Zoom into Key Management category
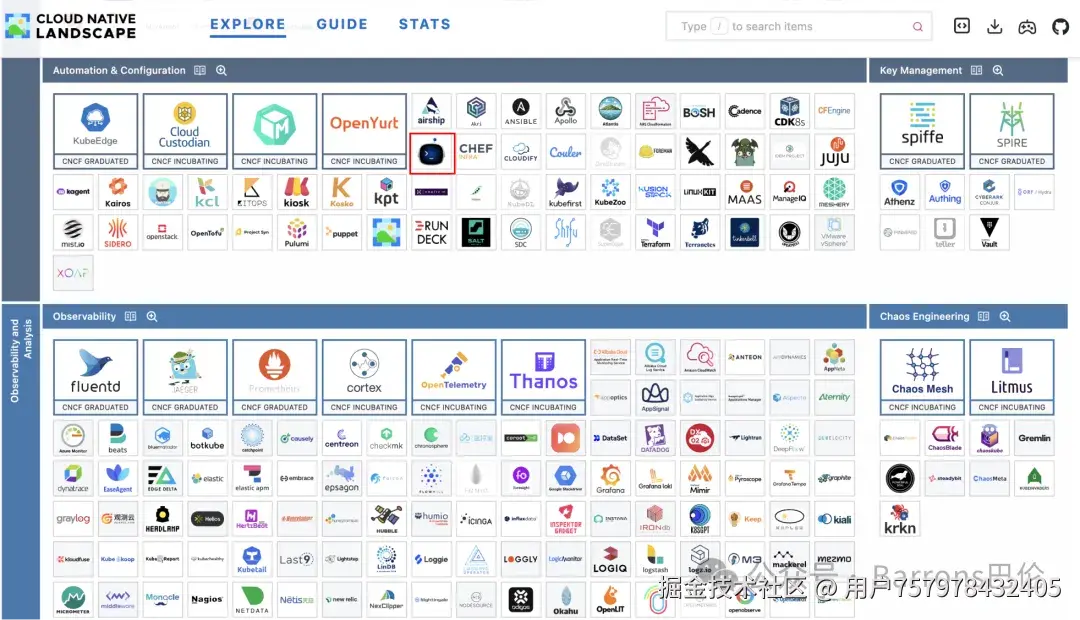Screen dimensions: 1080x620 click(997, 70)
